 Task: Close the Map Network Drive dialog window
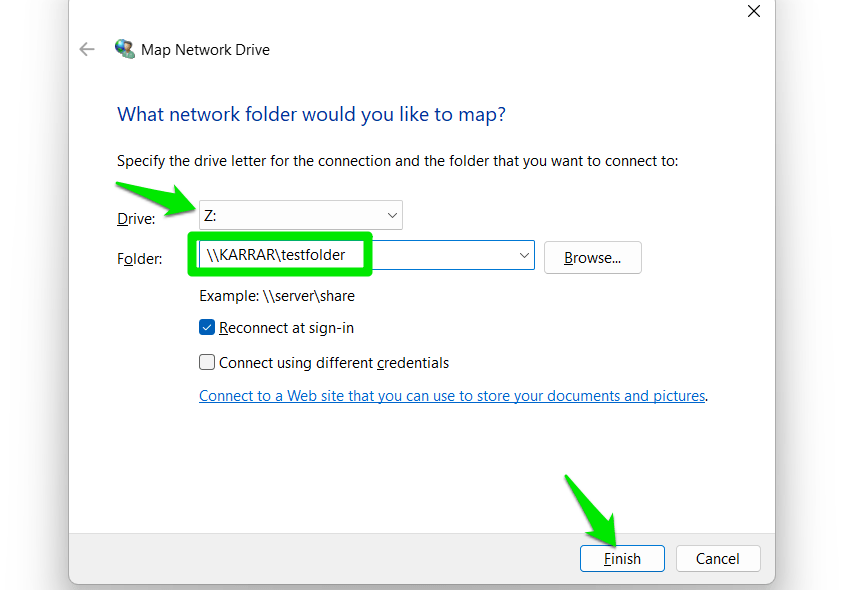[x=754, y=11]
